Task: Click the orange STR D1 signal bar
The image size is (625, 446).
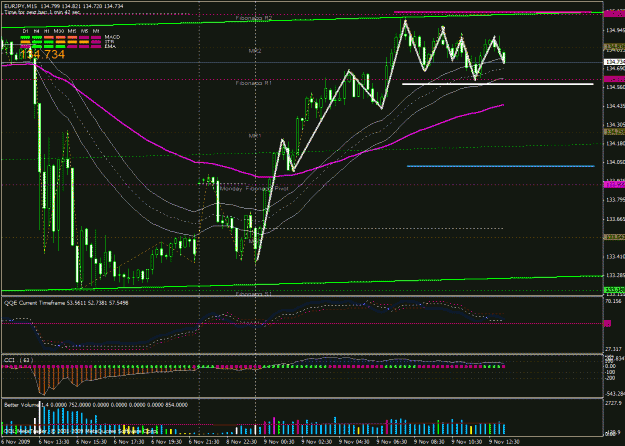Action: [25, 42]
